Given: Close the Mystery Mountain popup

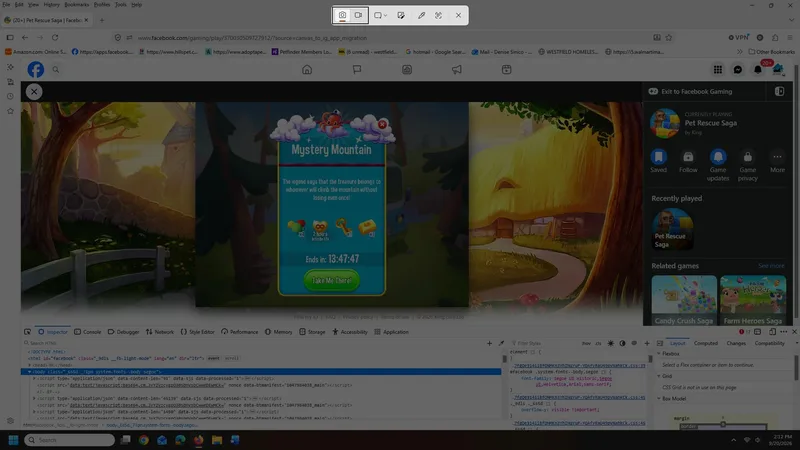Looking at the screenshot, I should click(x=382, y=124).
